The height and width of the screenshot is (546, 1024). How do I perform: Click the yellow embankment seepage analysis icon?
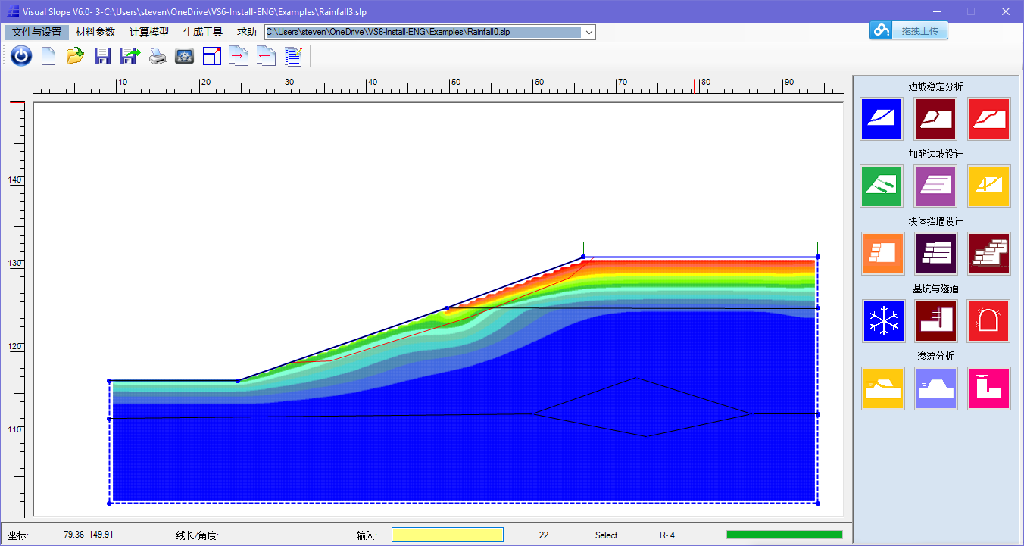[882, 388]
